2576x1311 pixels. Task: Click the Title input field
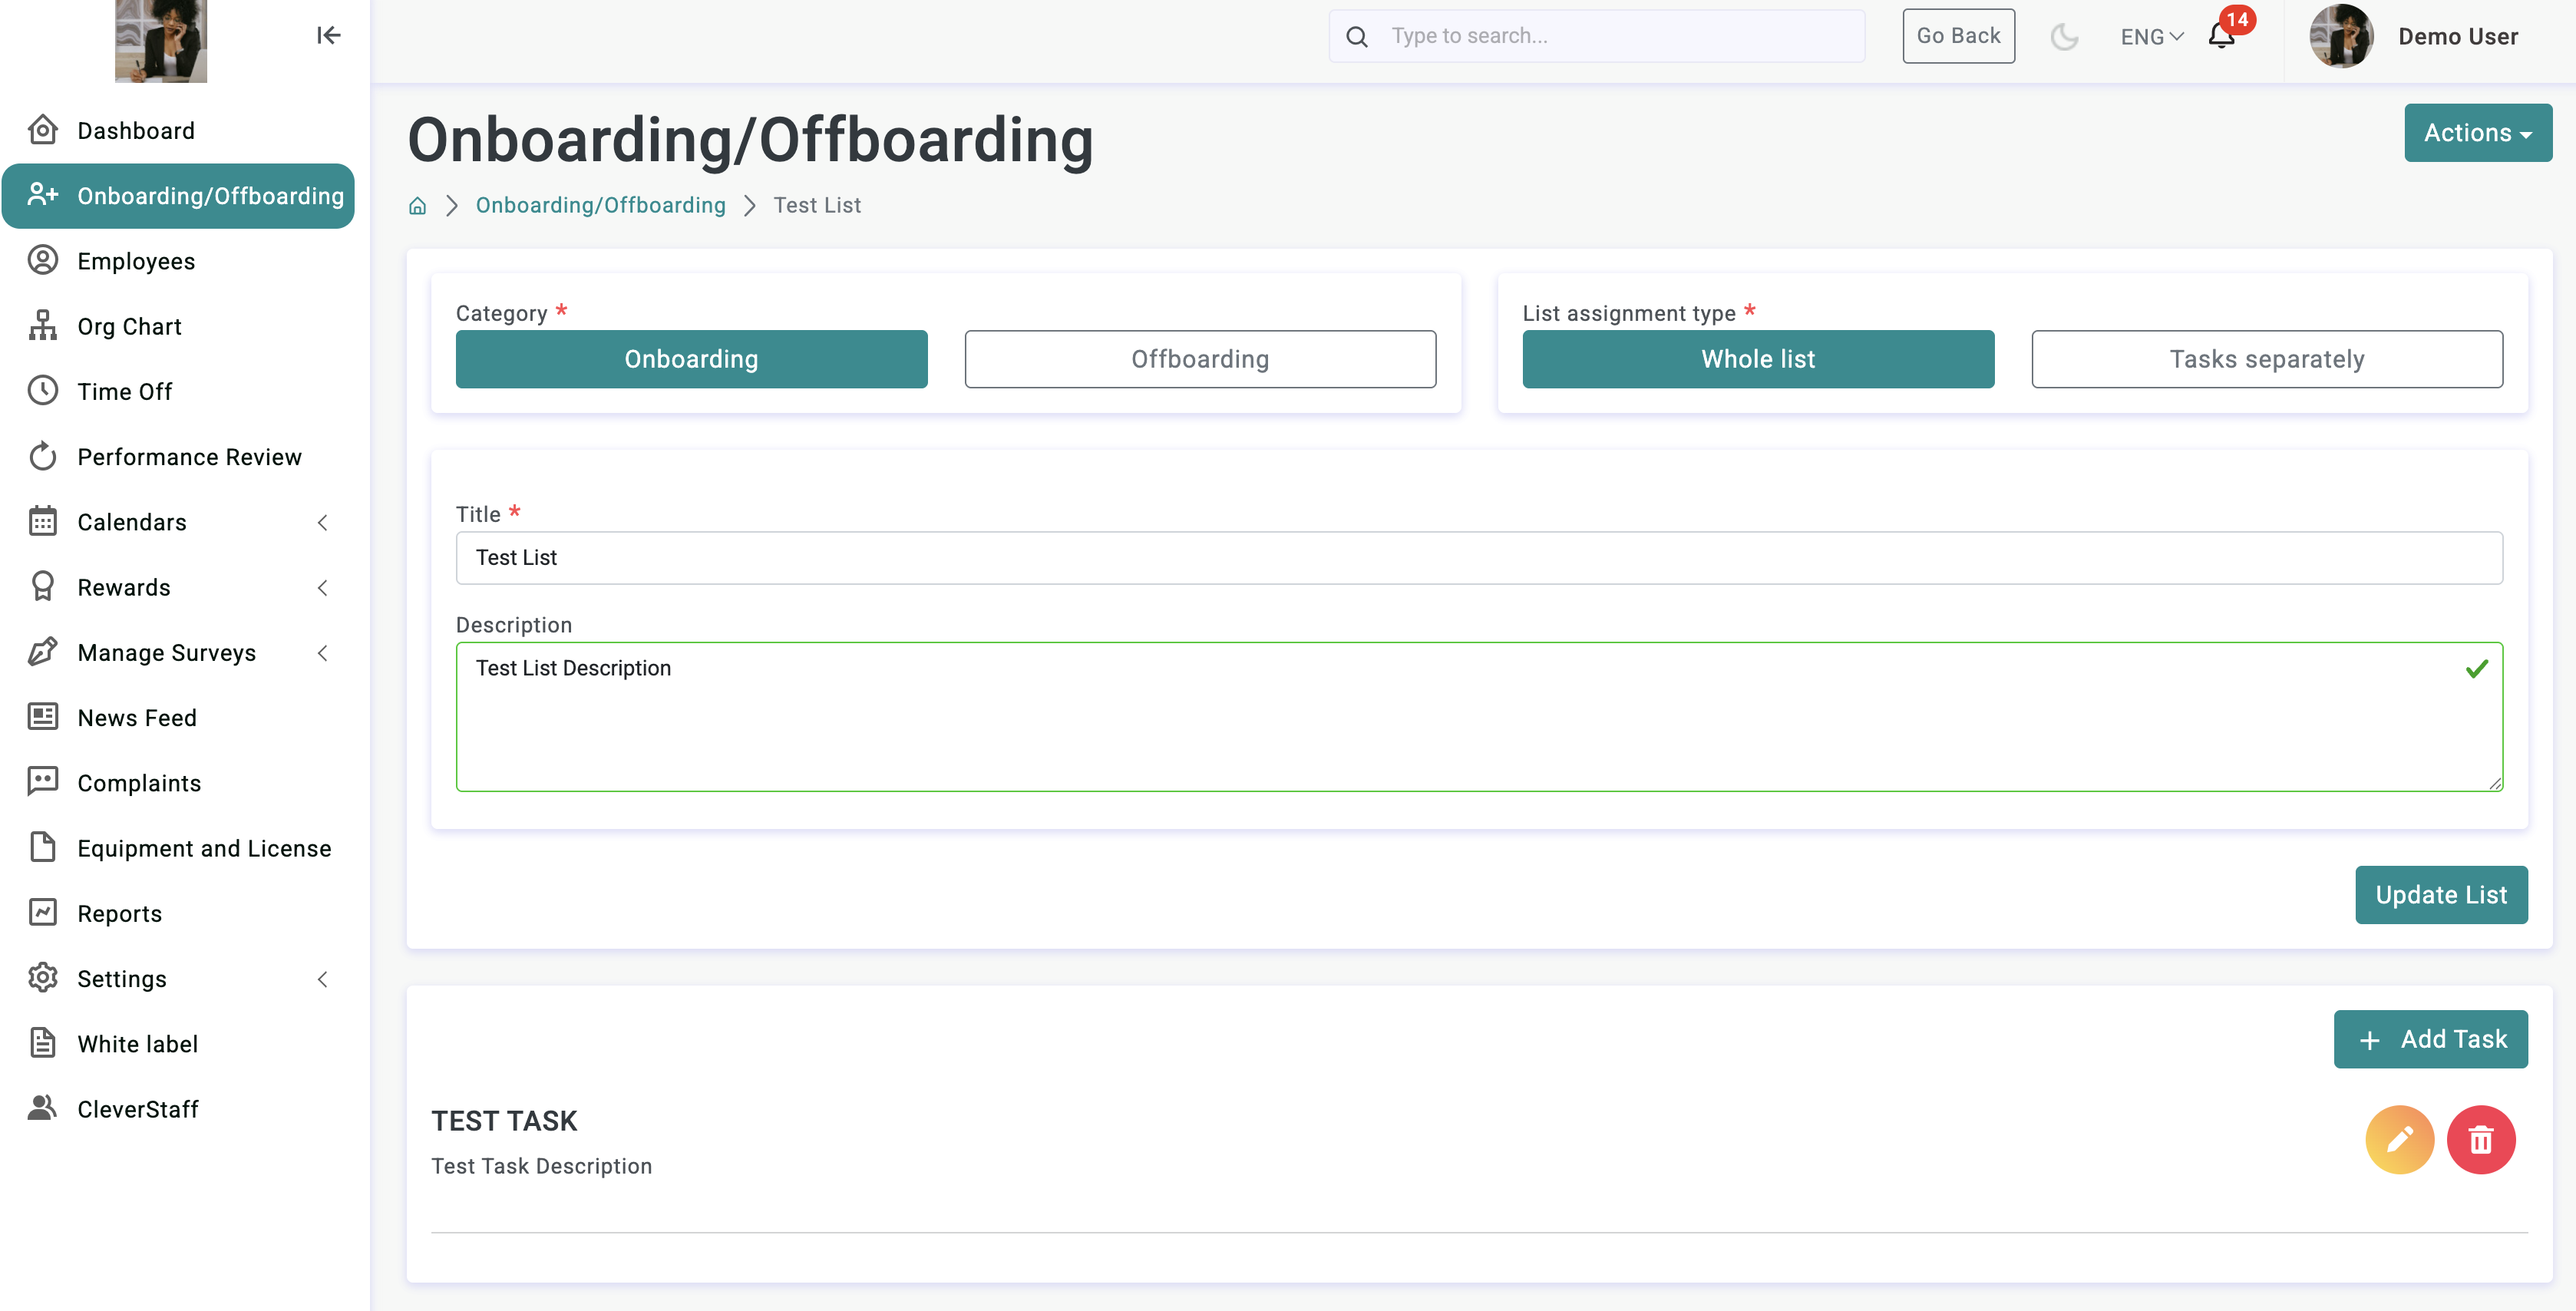[1479, 558]
